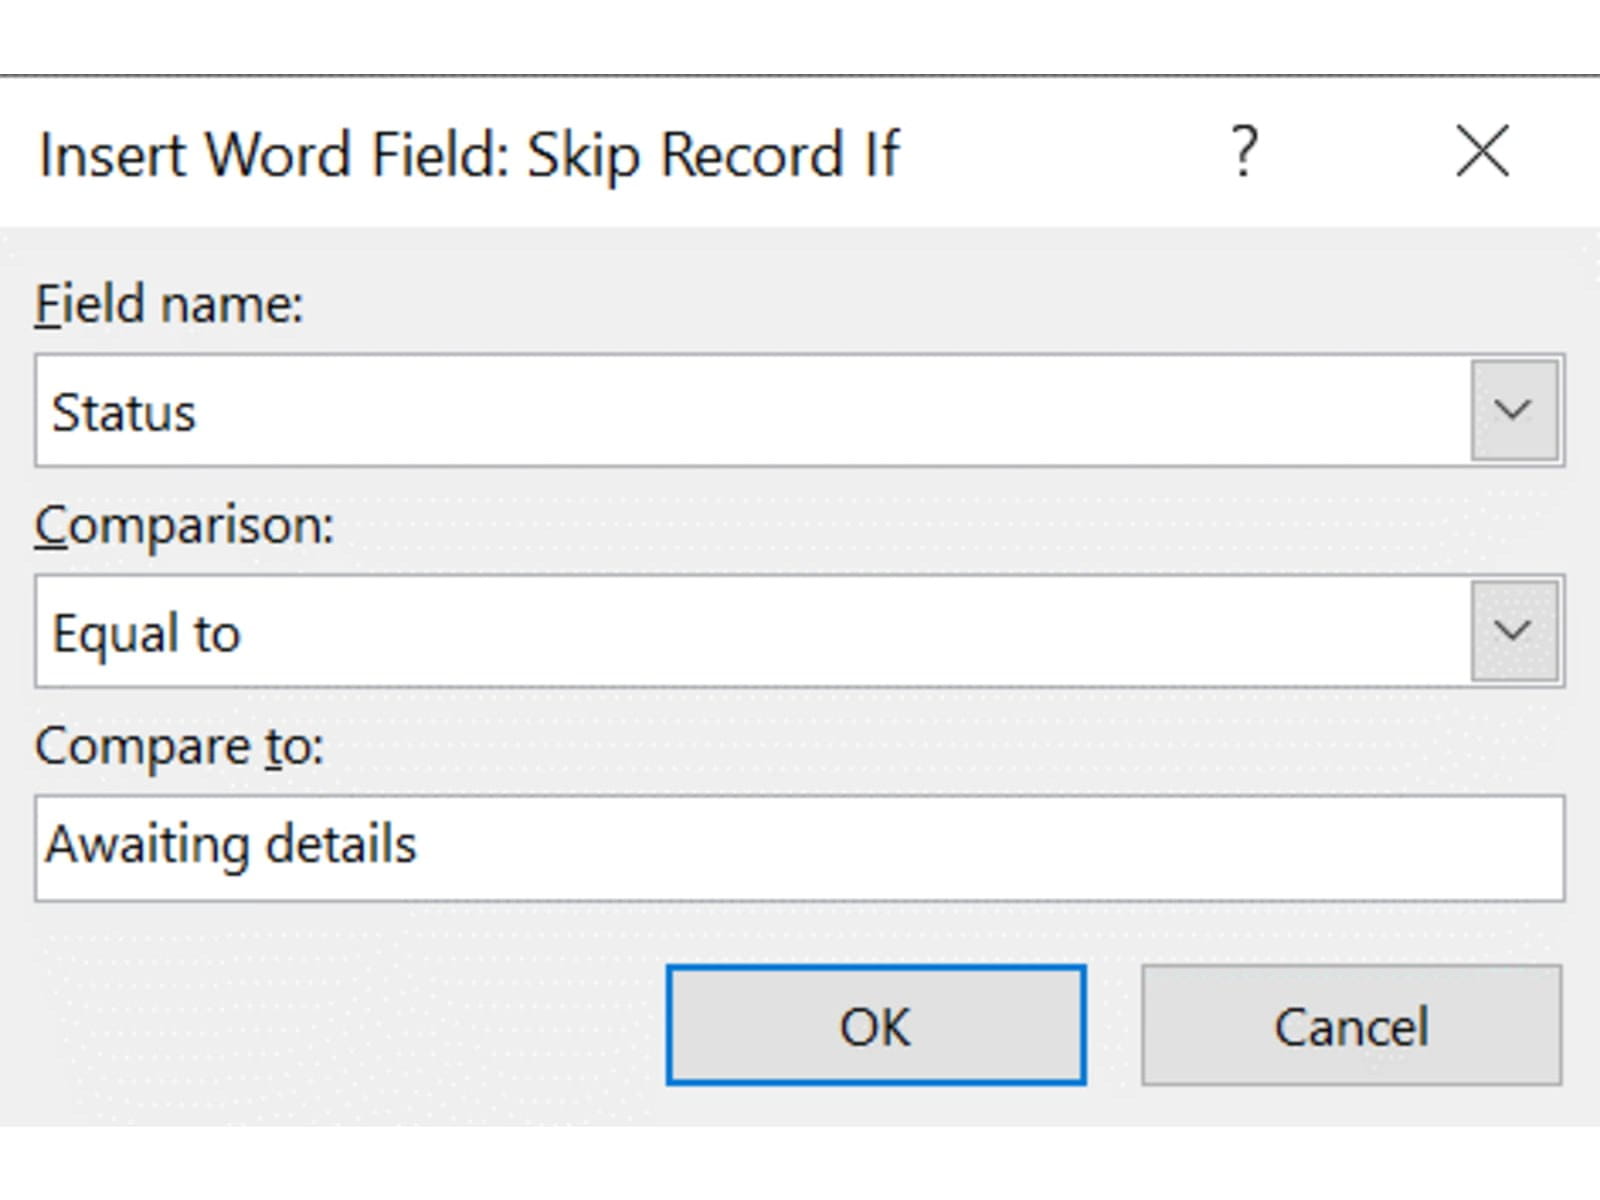Viewport: 1600px width, 1200px height.
Task: Click the Status combo box value
Action: tap(124, 412)
